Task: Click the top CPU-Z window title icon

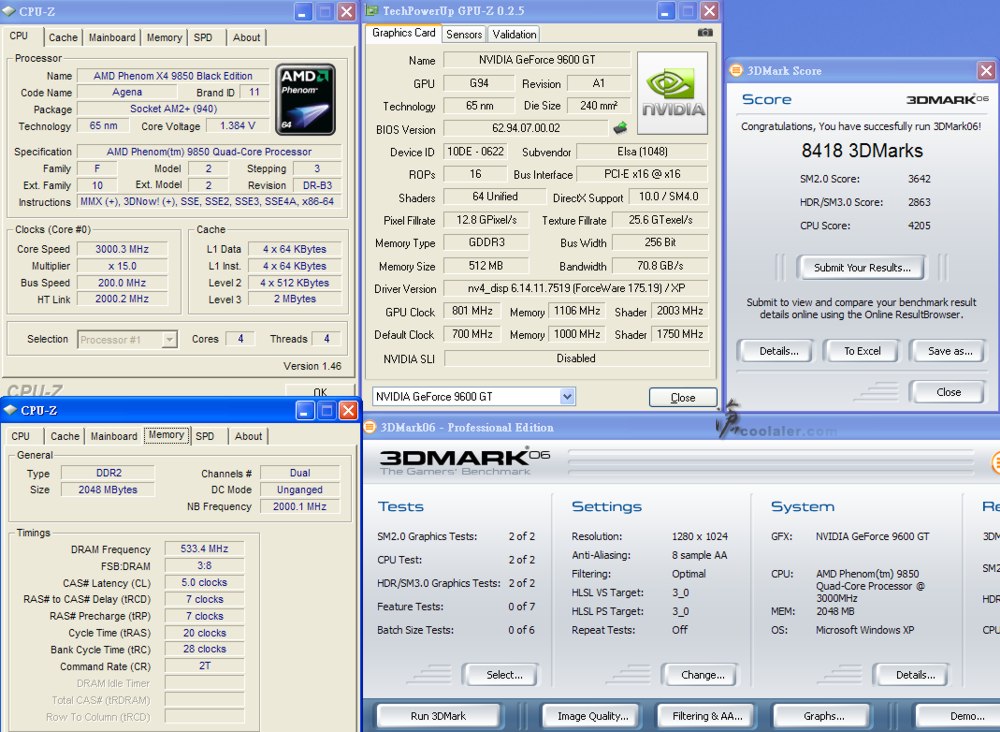Action: point(9,11)
